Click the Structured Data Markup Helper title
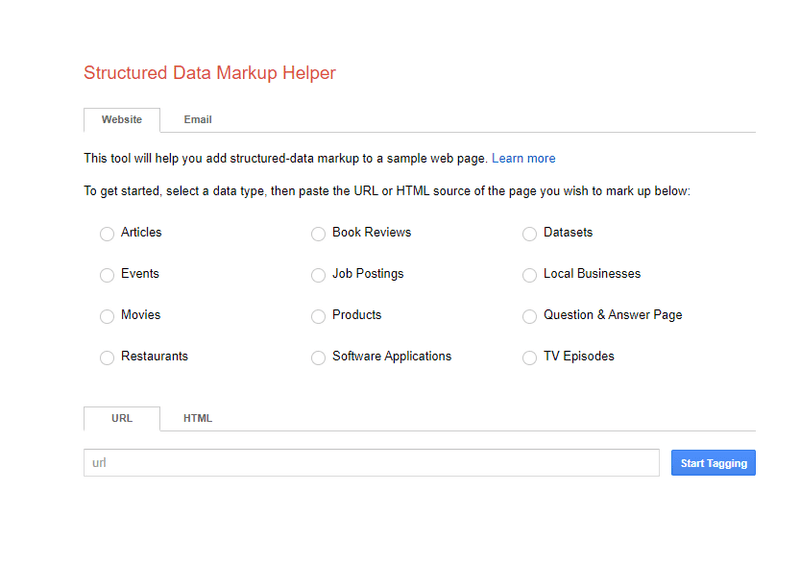 coord(209,73)
